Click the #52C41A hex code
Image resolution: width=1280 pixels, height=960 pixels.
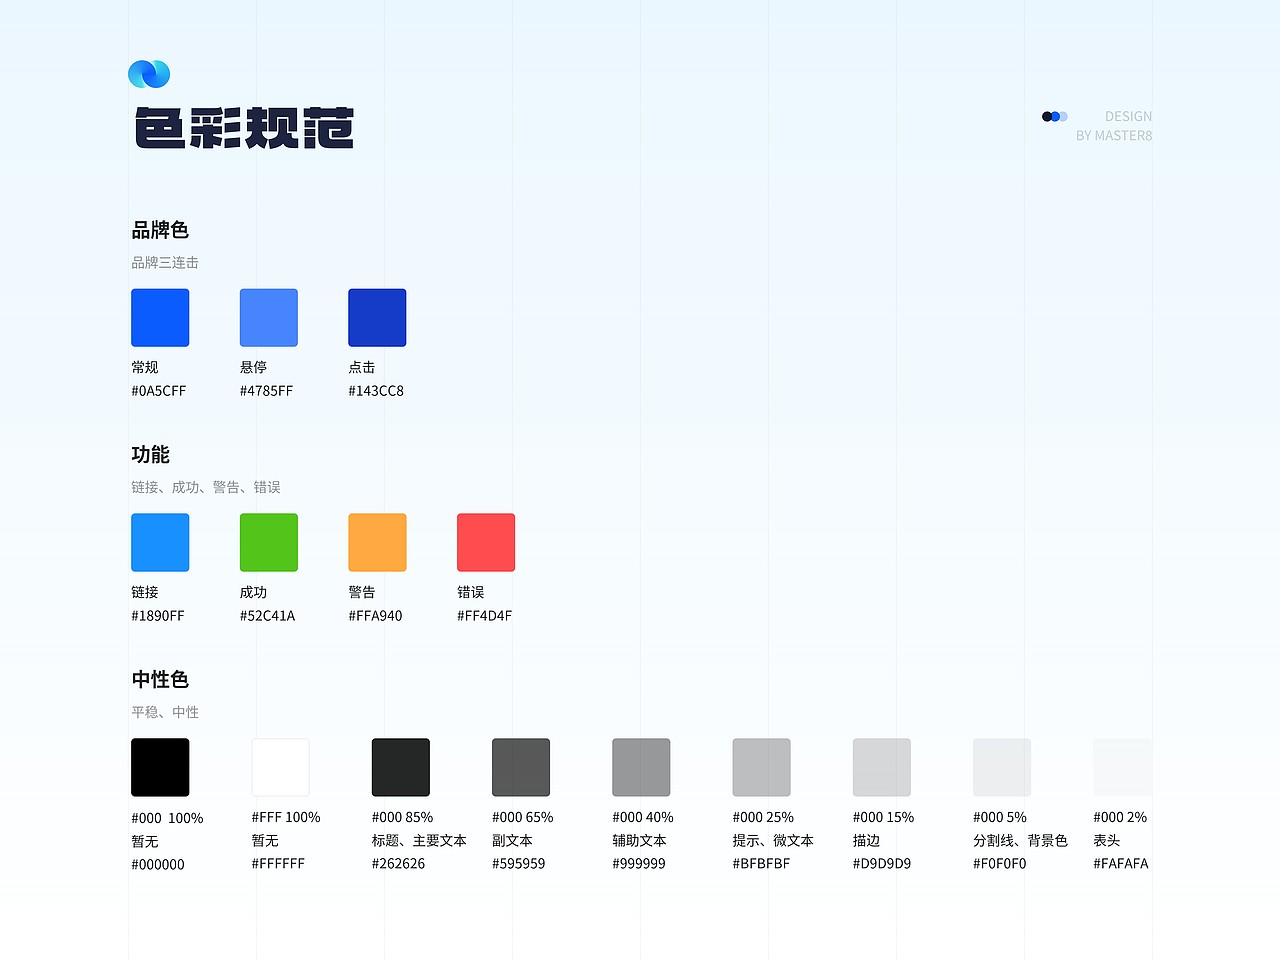268,616
